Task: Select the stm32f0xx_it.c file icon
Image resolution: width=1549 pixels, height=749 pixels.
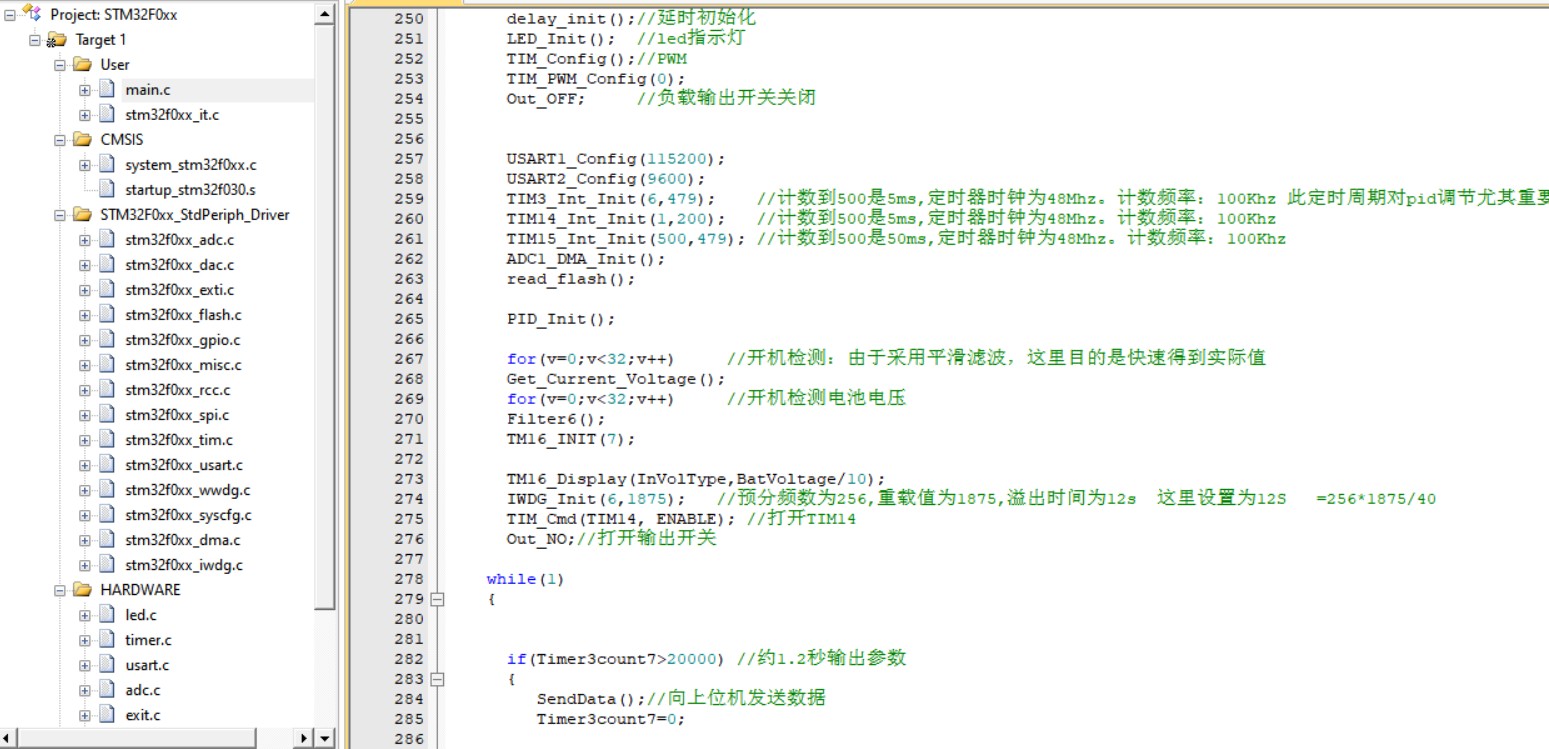Action: pyautogui.click(x=107, y=115)
